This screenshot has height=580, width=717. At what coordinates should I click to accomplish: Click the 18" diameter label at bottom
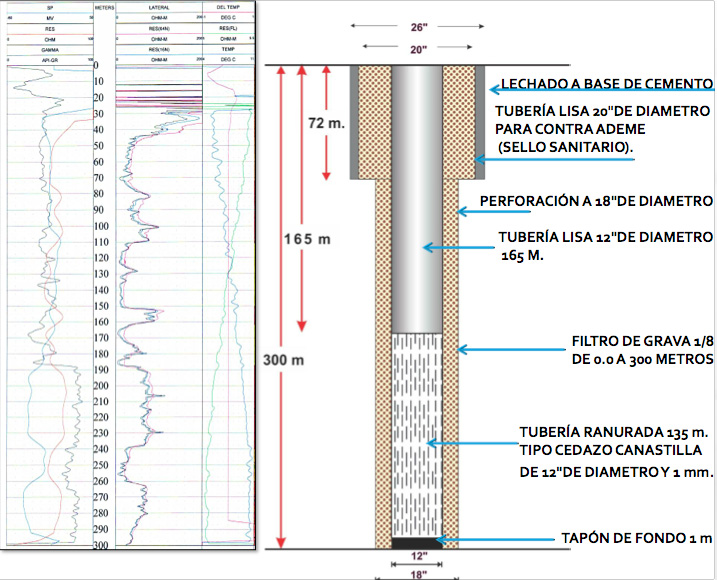point(419,575)
